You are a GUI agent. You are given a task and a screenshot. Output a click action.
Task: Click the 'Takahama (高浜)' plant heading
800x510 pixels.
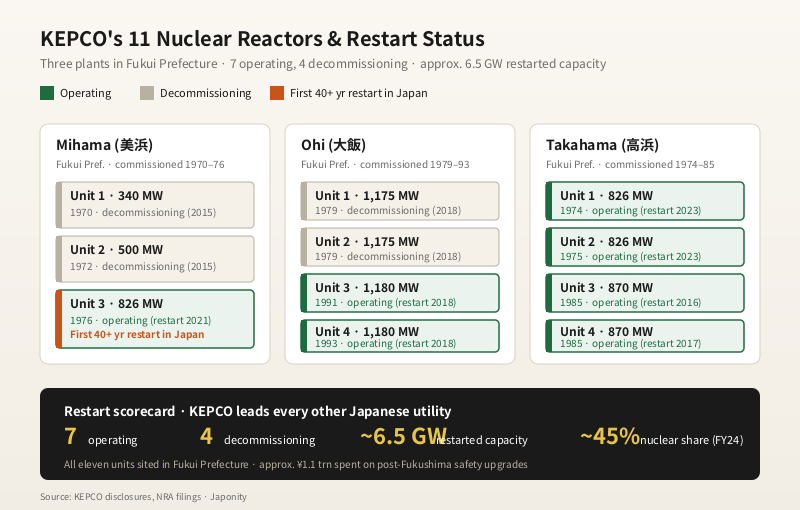pyautogui.click(x=602, y=145)
